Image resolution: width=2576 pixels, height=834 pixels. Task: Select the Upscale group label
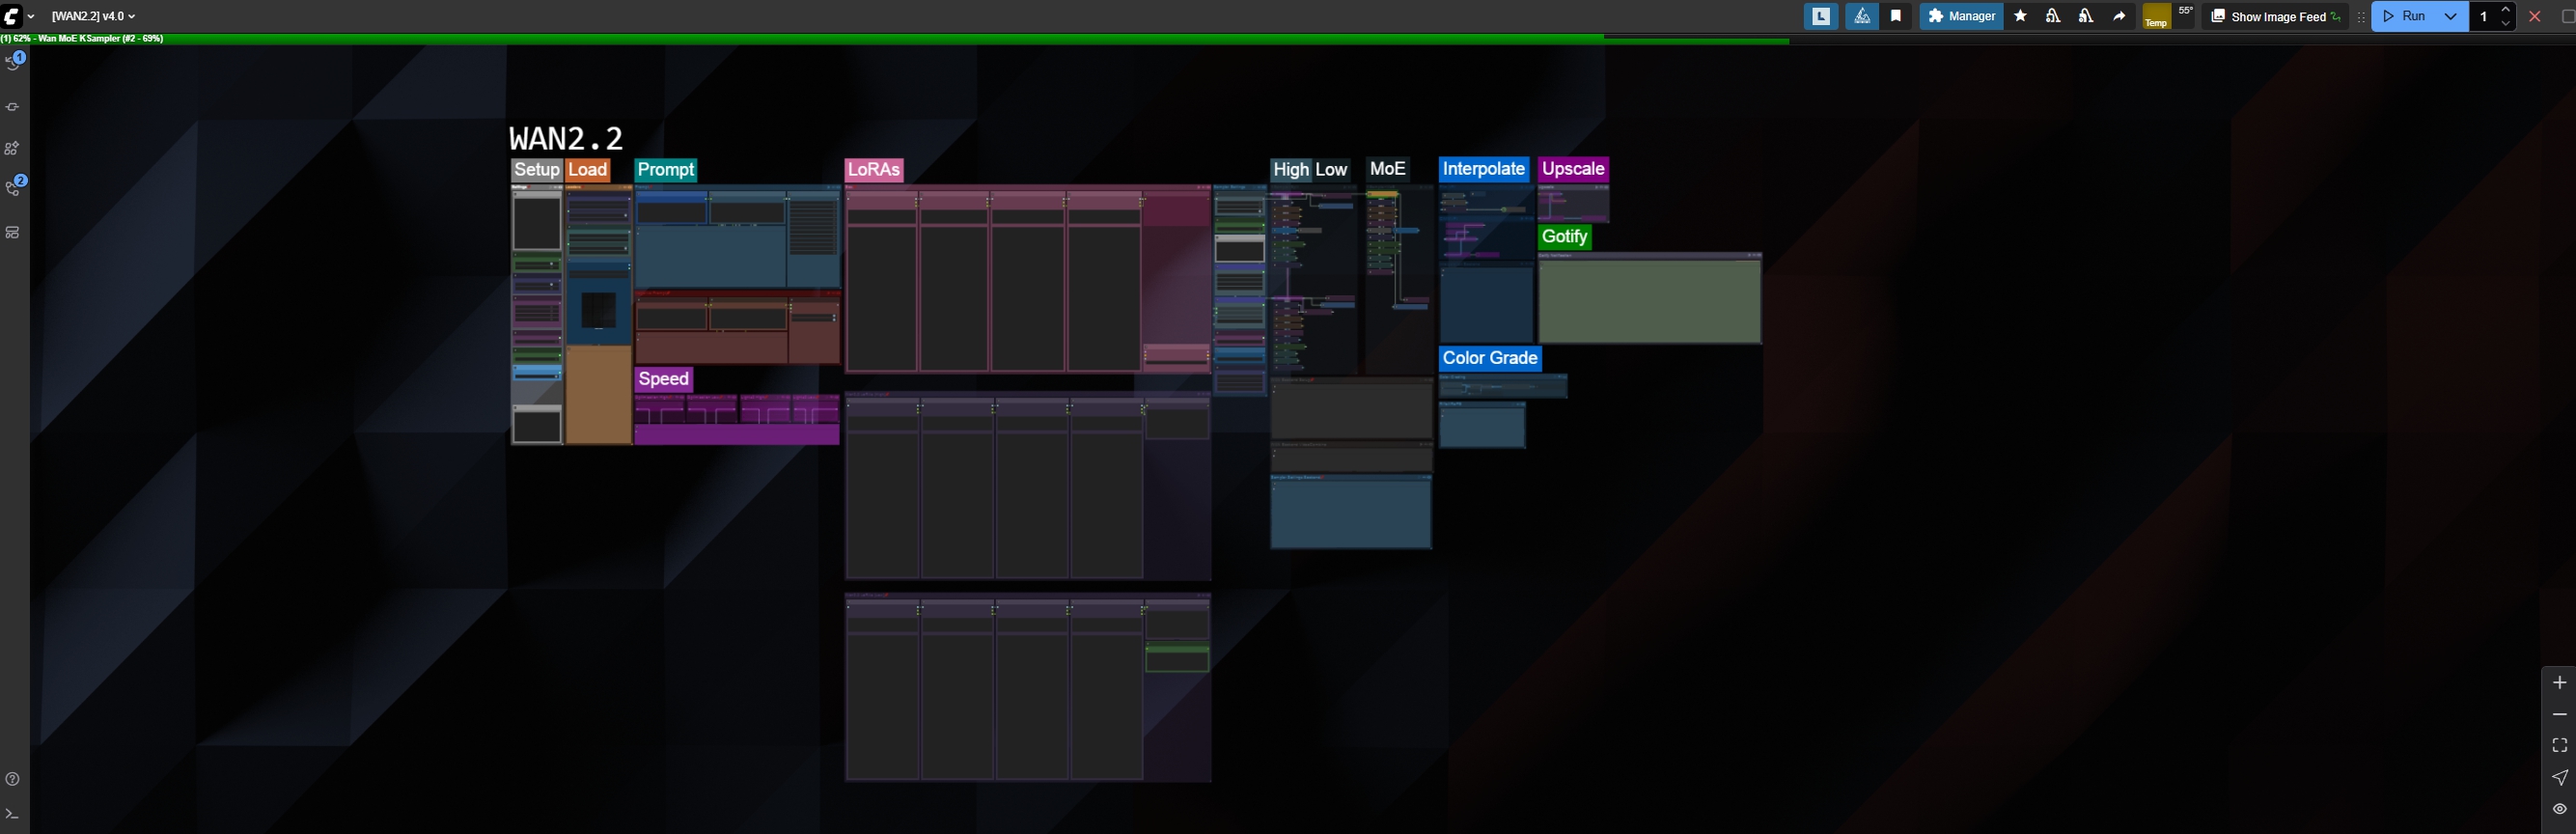tap(1574, 169)
